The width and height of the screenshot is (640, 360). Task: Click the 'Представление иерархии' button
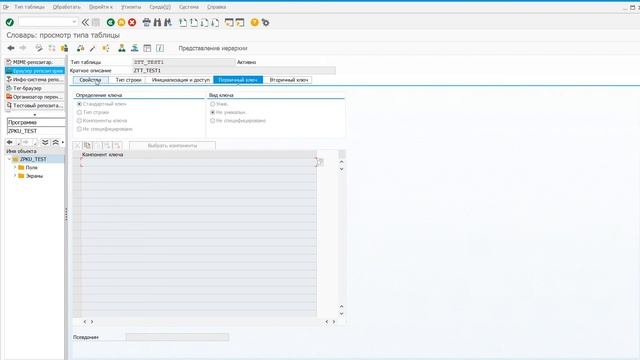tap(213, 48)
